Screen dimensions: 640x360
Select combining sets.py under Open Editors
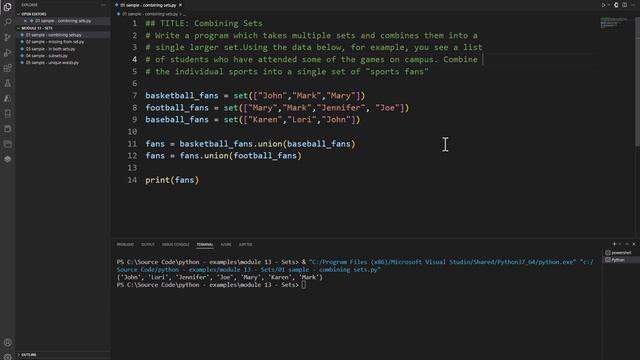(x=62, y=21)
